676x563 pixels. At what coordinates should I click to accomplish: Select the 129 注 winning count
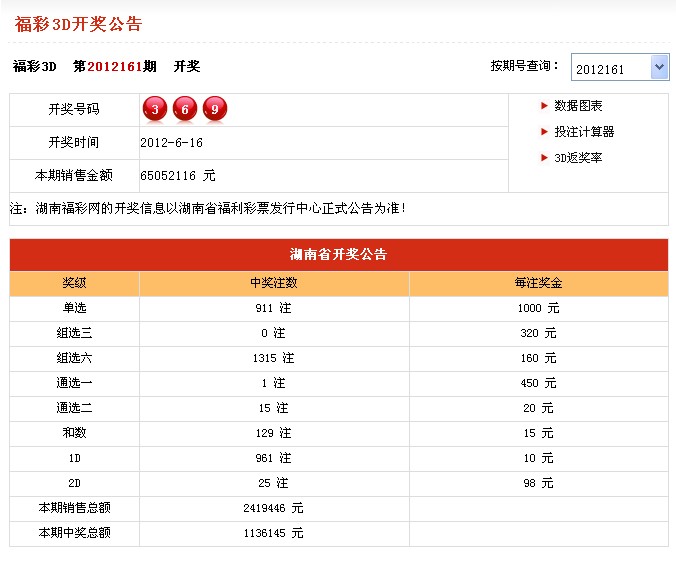pos(273,433)
